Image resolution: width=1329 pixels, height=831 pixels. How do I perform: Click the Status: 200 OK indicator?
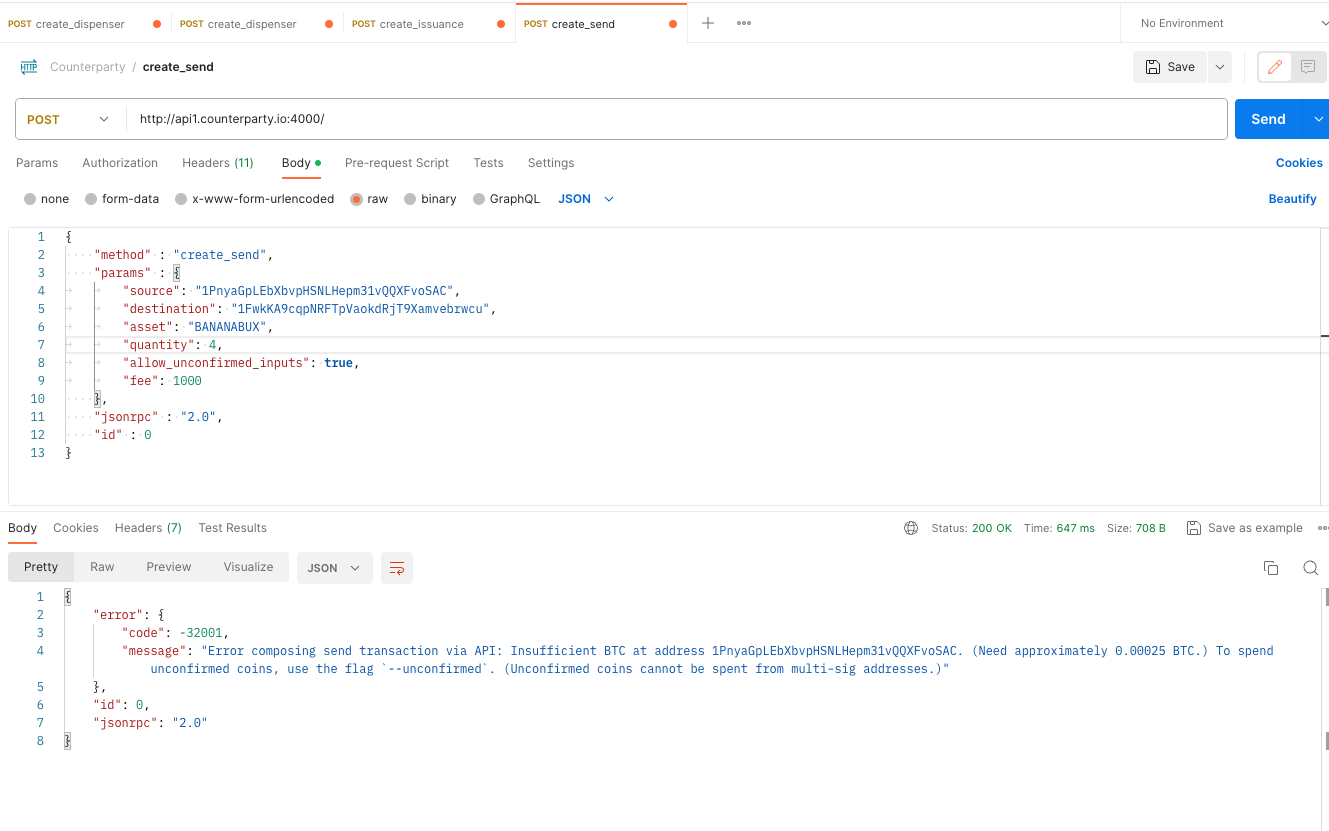[x=972, y=528]
